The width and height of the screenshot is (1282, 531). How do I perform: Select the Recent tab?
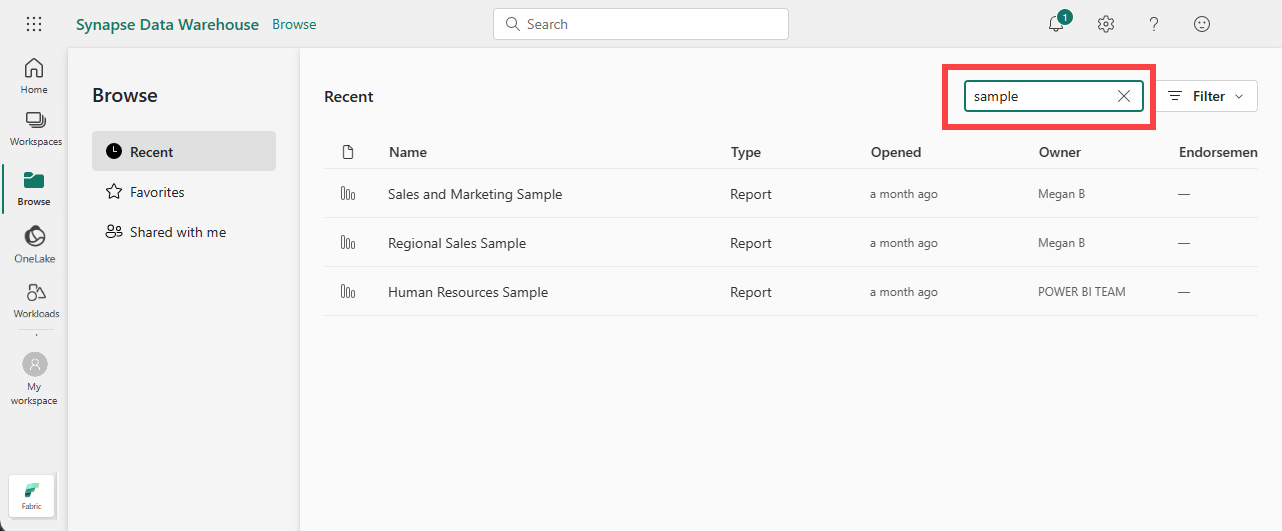[184, 152]
